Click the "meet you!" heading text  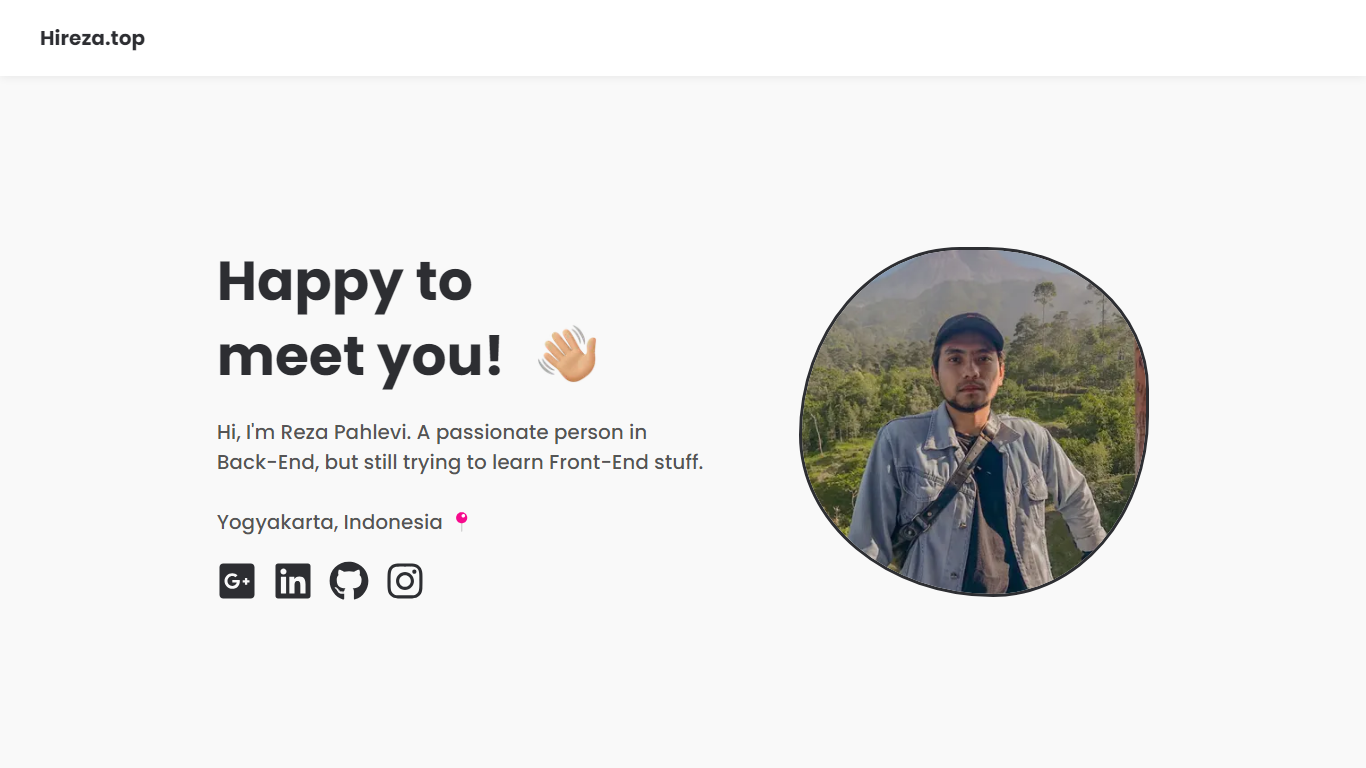click(x=360, y=356)
